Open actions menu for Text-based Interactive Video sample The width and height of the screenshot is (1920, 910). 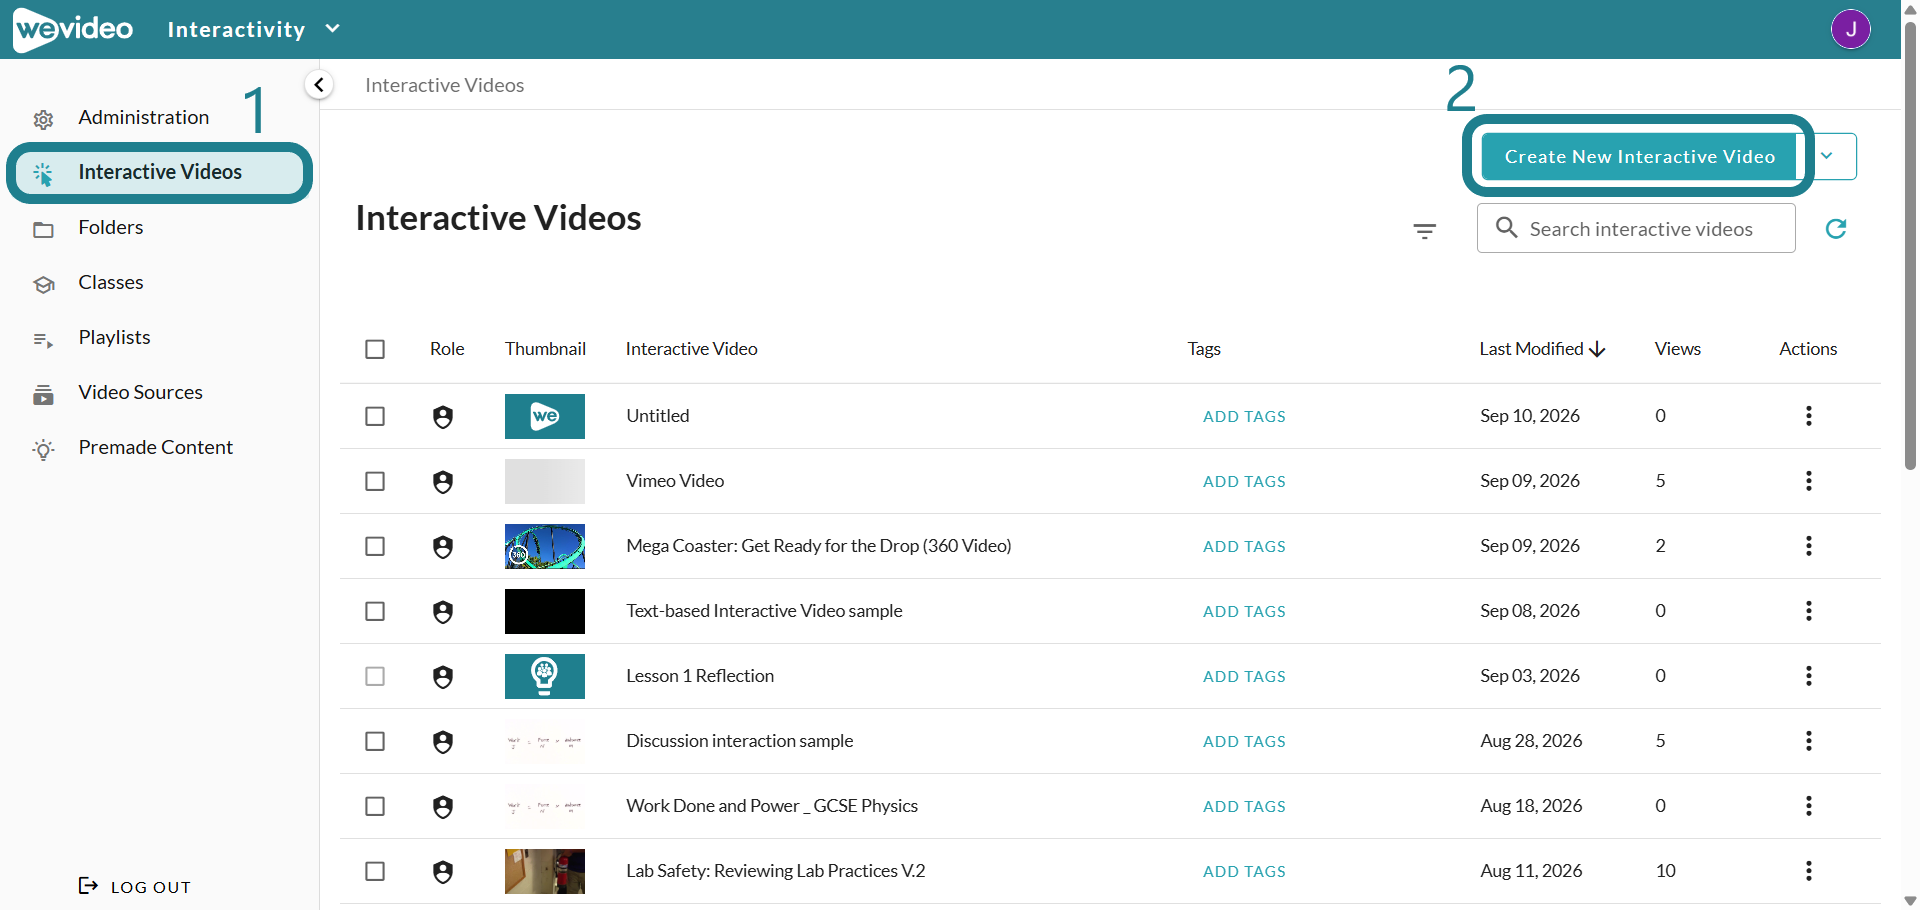pyautogui.click(x=1808, y=611)
